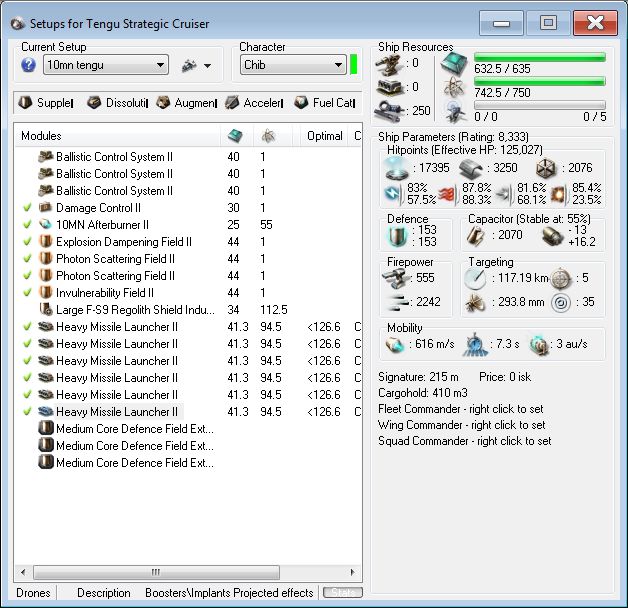Screen dimensions: 628x608
Task: Click the Optimal column header
Action: pyautogui.click(x=324, y=136)
